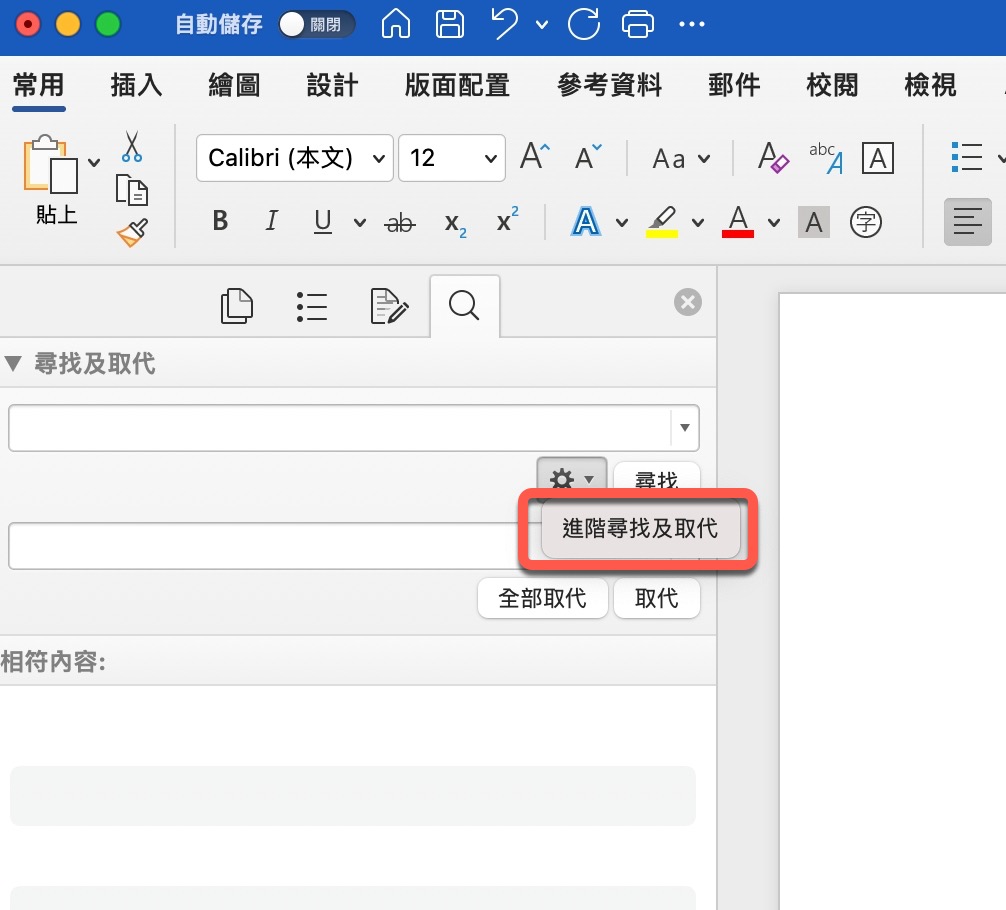The width and height of the screenshot is (1006, 910).
Task: Click the 全部取代 button
Action: click(x=542, y=598)
